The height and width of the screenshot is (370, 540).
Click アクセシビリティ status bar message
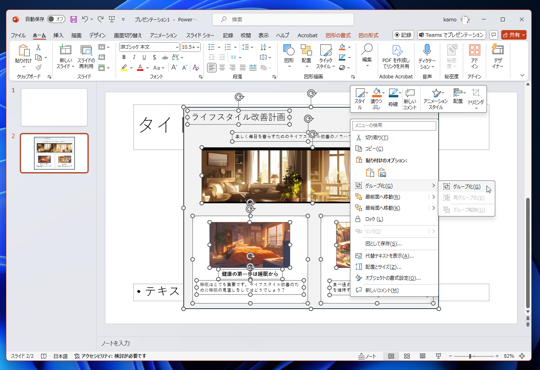click(110, 356)
